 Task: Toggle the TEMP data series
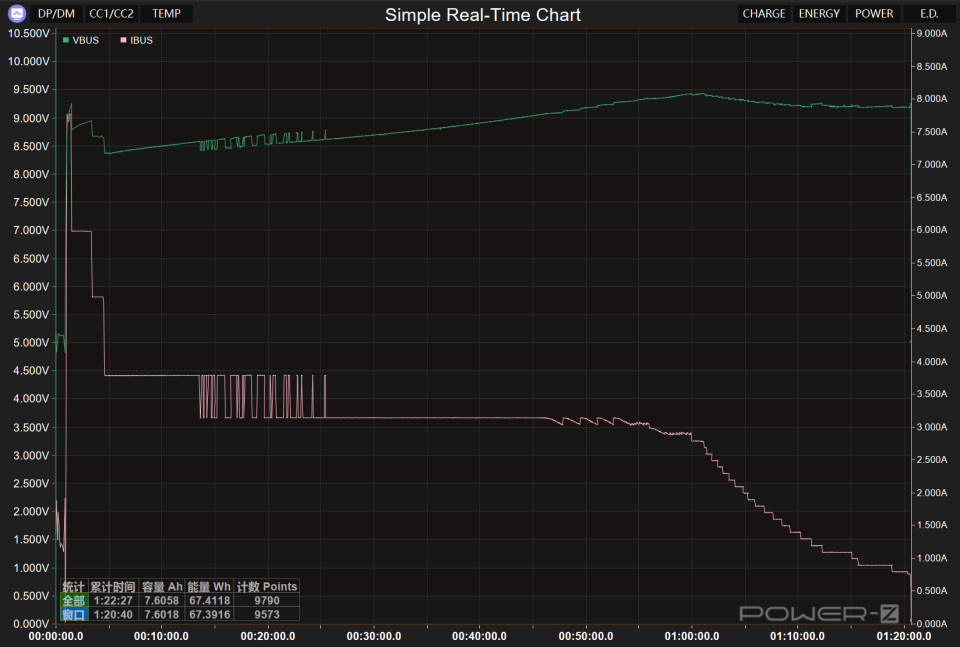(167, 13)
